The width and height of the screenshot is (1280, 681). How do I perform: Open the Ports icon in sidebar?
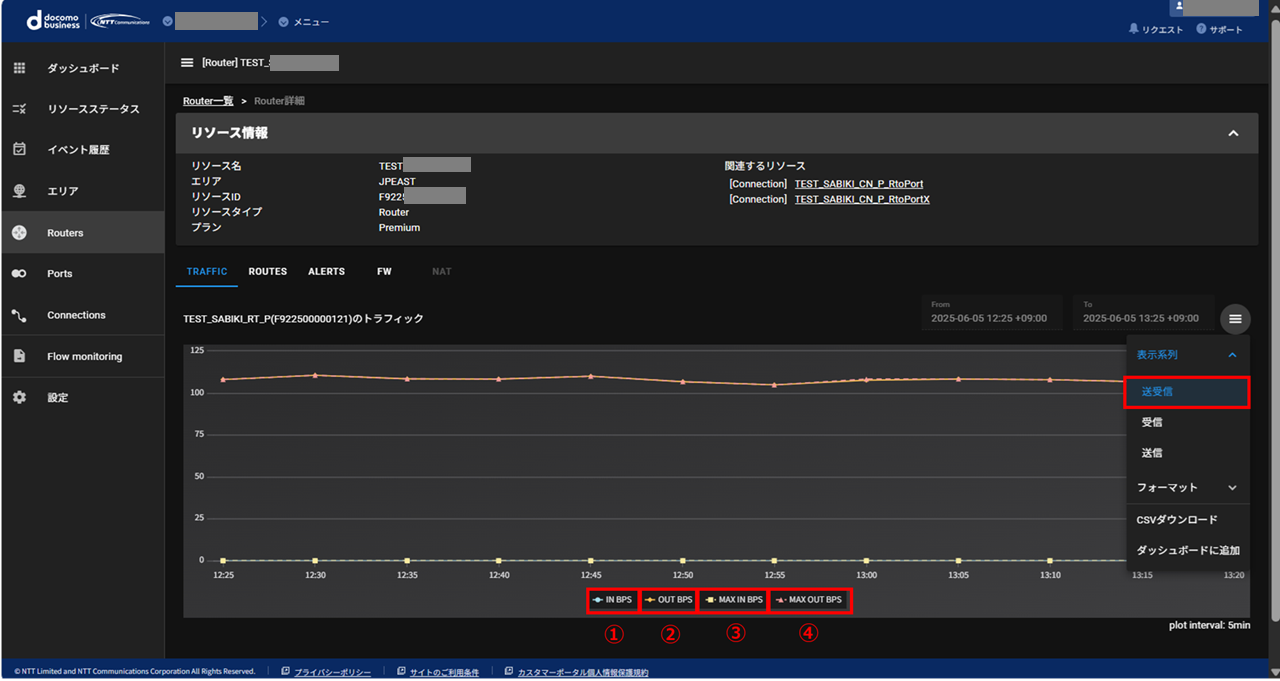pyautogui.click(x=19, y=274)
